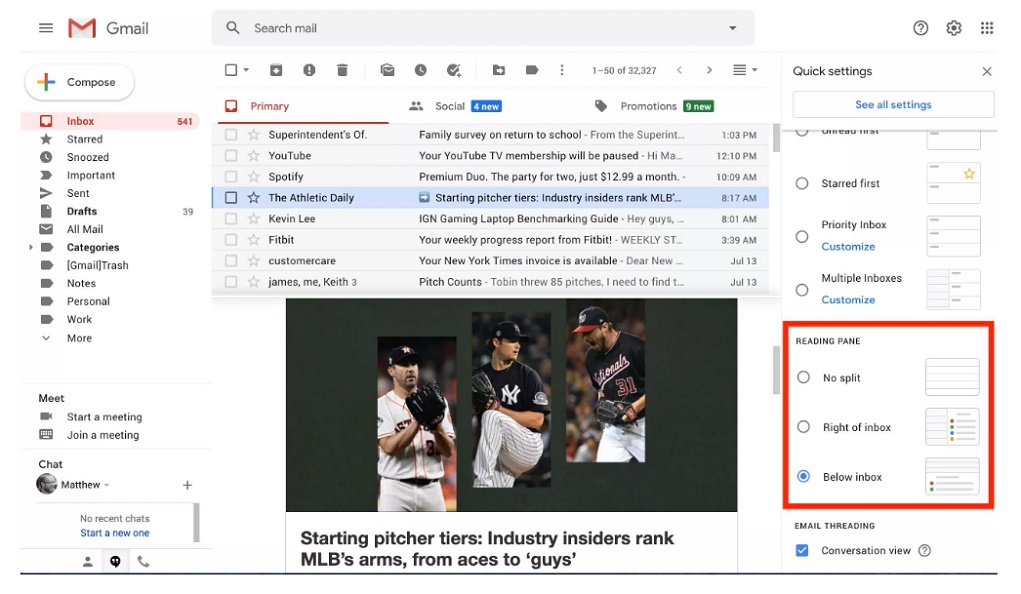Click the Archive icon in toolbar
The width and height of the screenshot is (1021, 594).
(x=276, y=70)
